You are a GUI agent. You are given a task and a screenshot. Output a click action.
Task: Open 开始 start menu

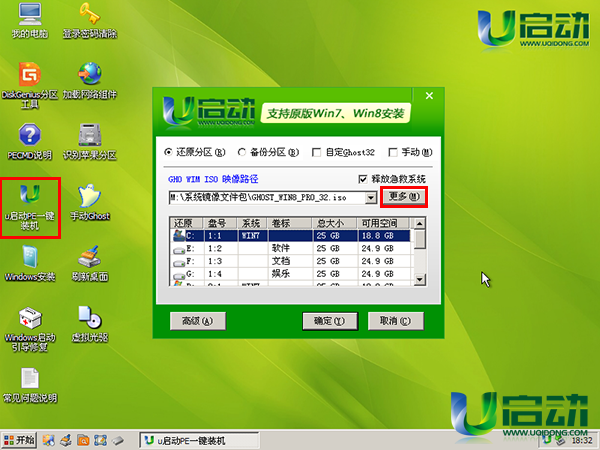point(19,440)
